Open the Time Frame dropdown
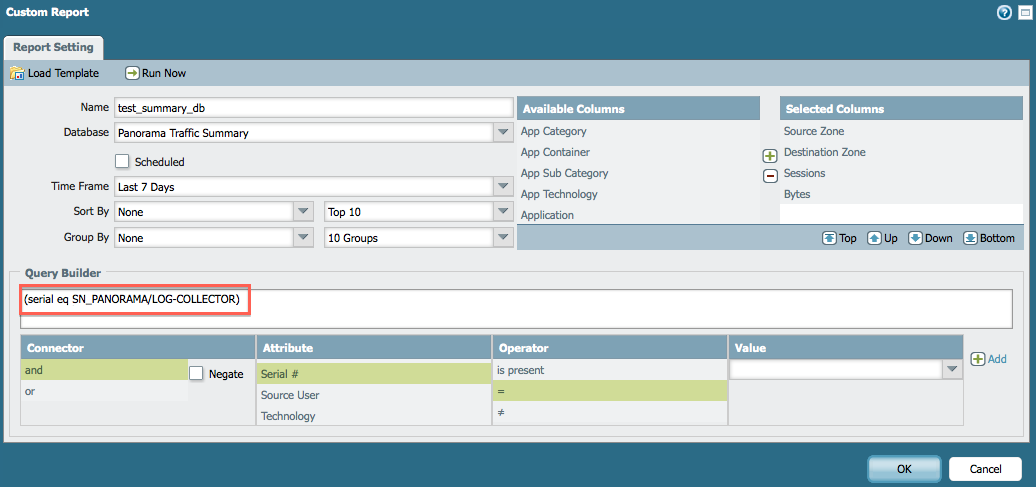1036x487 pixels. pyautogui.click(x=502, y=186)
